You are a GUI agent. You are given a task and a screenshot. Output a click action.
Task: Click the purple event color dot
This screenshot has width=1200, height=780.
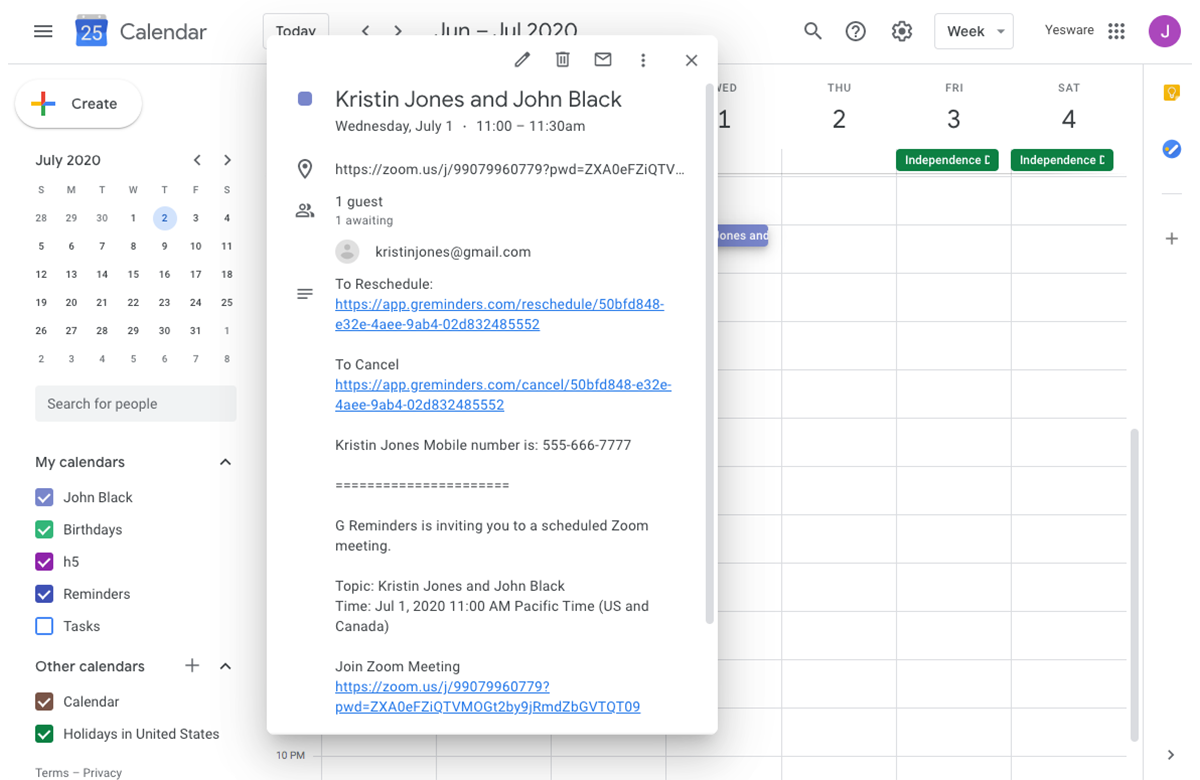(x=305, y=99)
